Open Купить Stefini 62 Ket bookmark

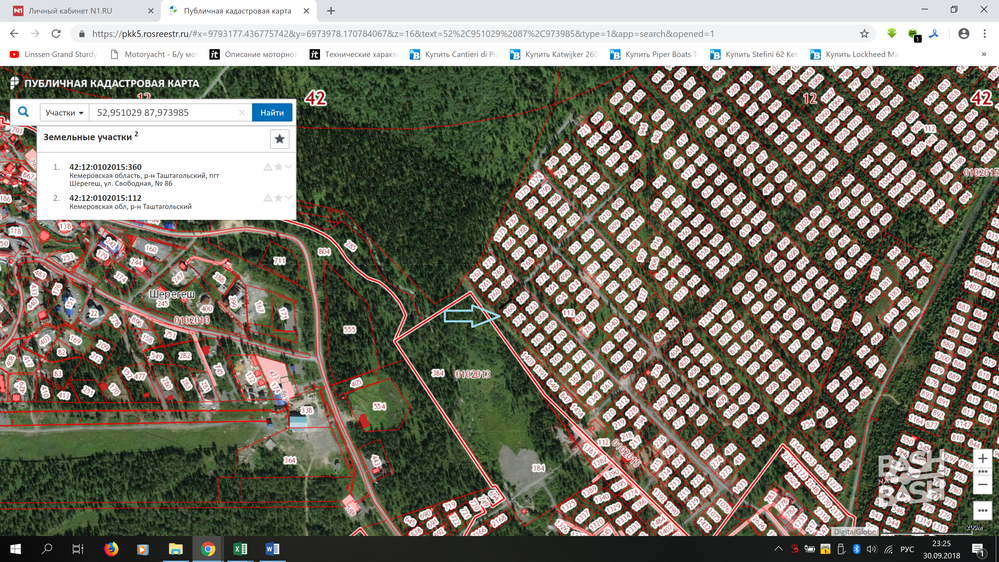click(x=754, y=54)
